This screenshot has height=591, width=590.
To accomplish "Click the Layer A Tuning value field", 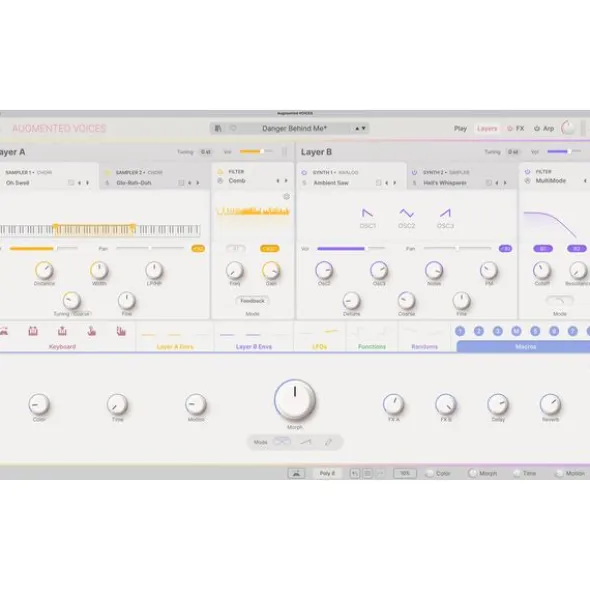I will pos(206,152).
